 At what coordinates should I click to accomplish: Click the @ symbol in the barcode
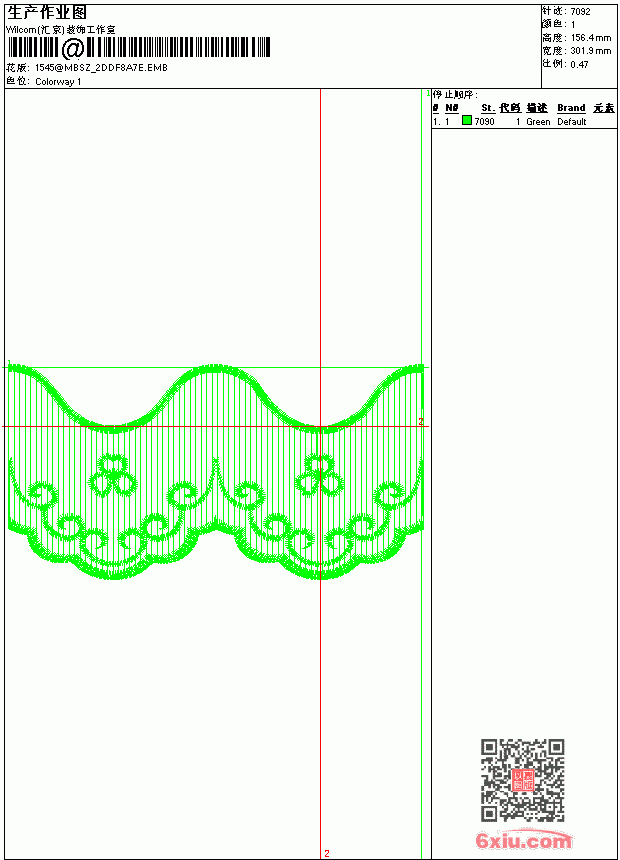pyautogui.click(x=72, y=48)
